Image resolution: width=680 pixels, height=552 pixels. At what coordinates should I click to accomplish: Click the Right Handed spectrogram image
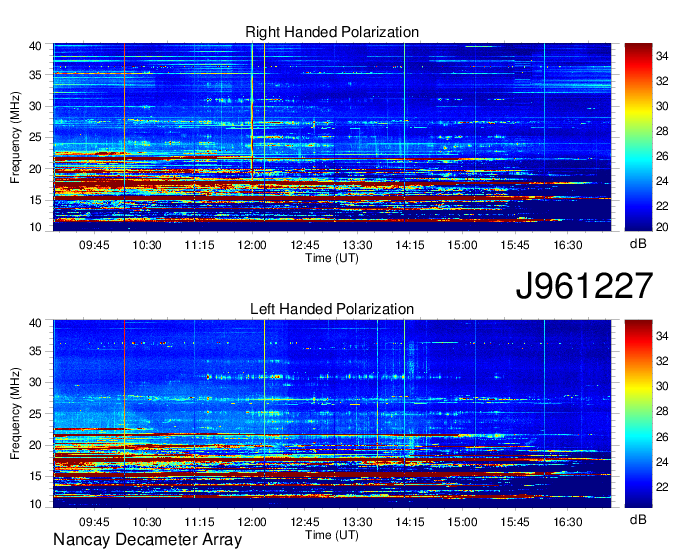(x=332, y=137)
